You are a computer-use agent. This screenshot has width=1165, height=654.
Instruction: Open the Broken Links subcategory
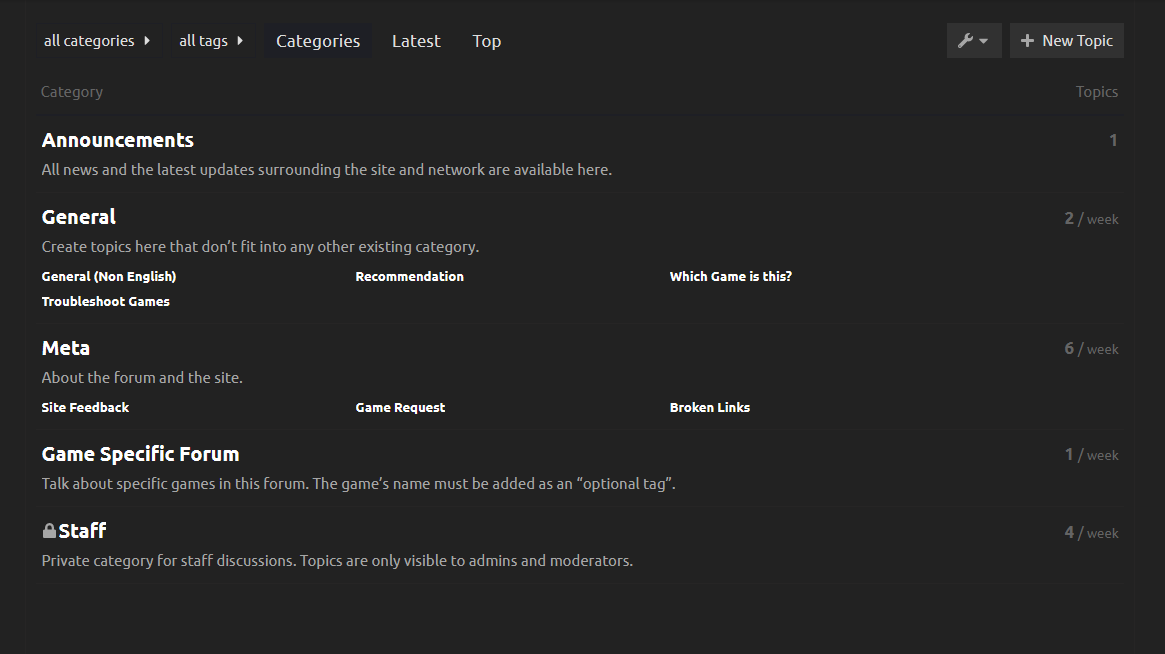point(710,407)
